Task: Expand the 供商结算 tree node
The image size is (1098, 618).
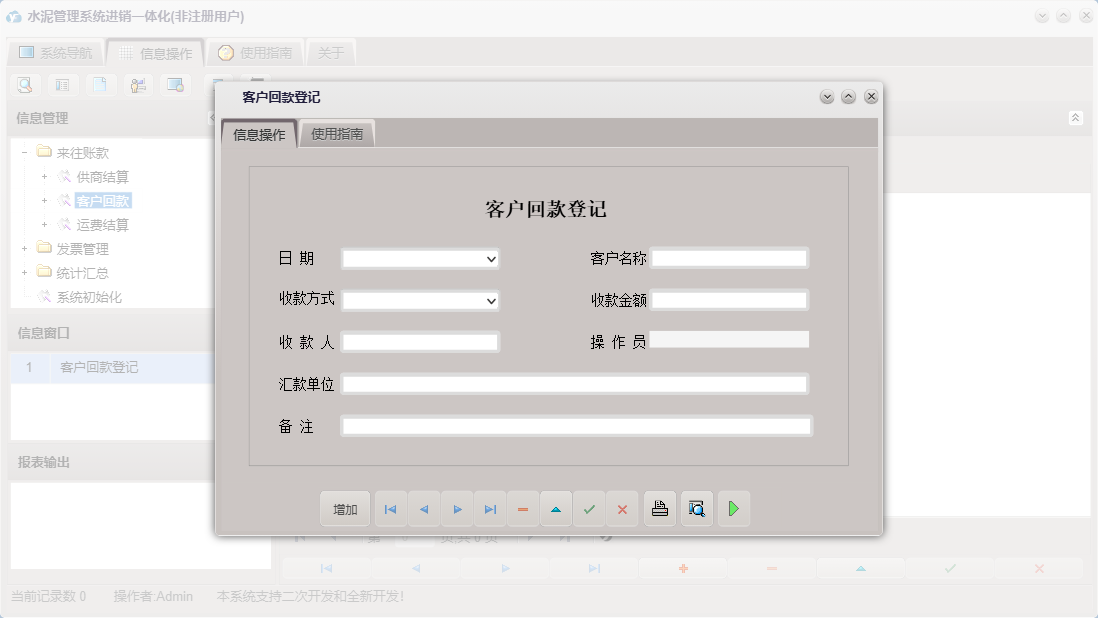Action: 43,176
